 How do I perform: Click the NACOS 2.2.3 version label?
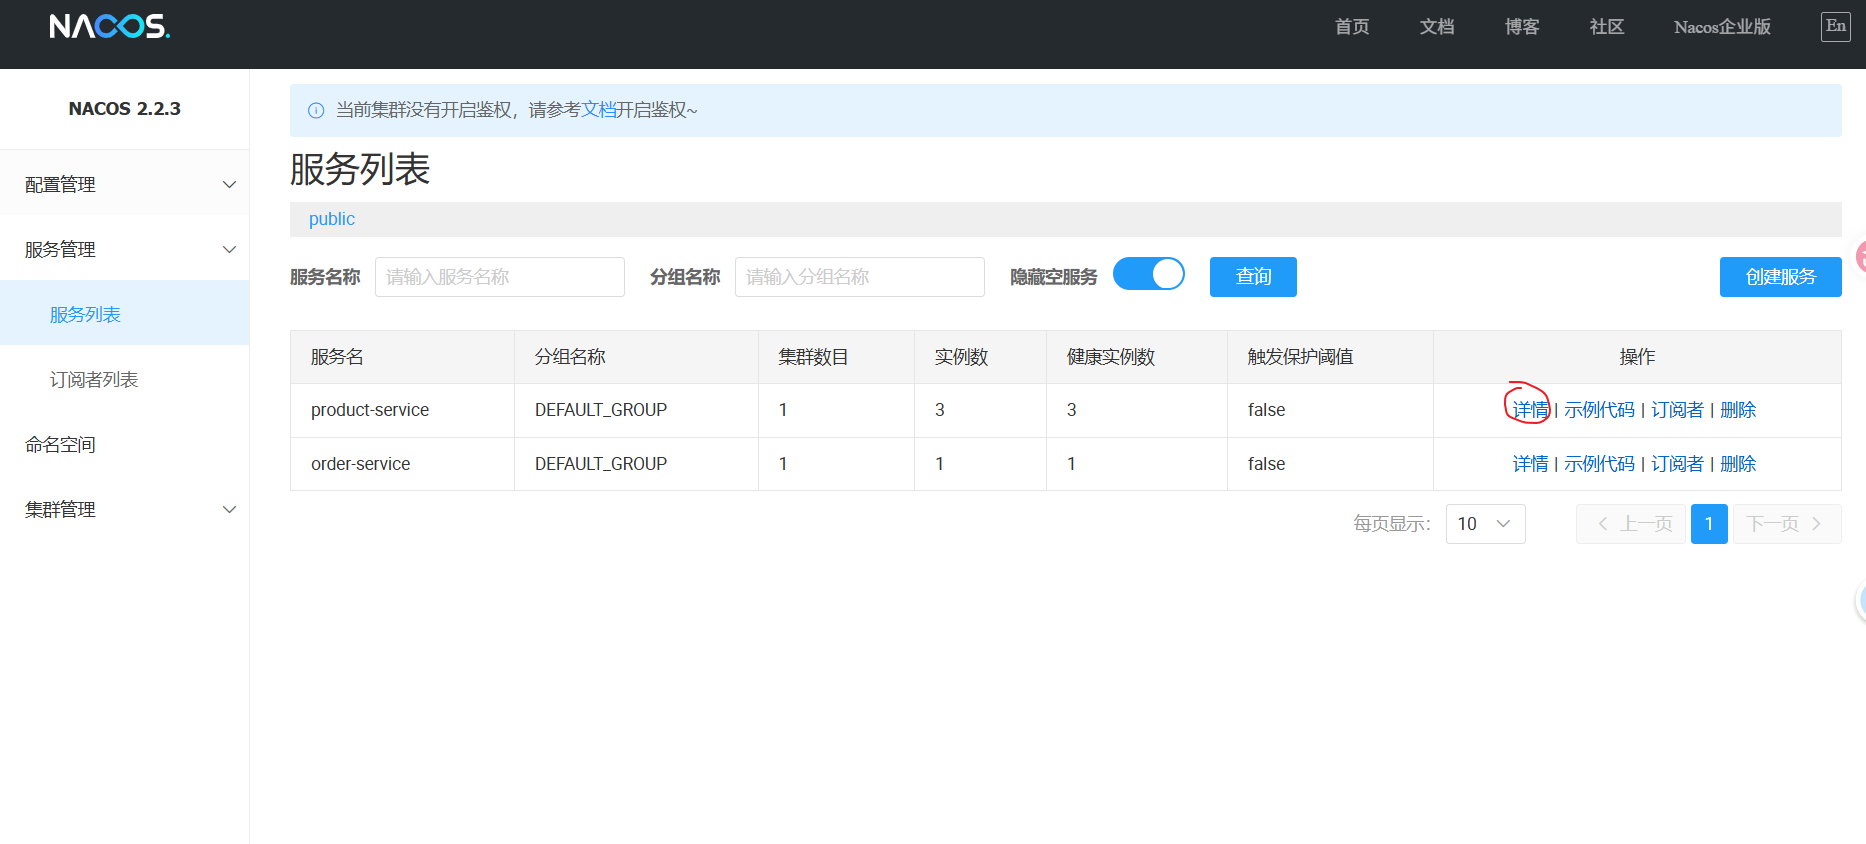click(125, 108)
